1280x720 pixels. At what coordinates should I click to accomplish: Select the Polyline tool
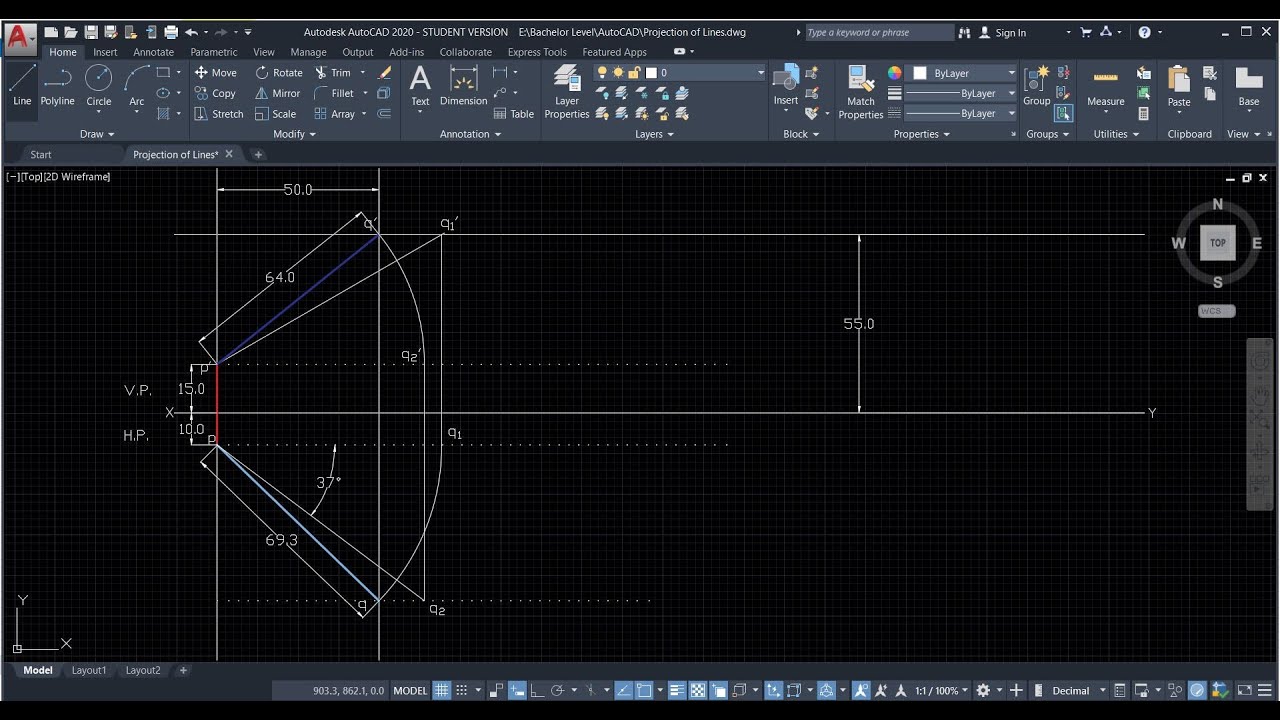[x=58, y=86]
